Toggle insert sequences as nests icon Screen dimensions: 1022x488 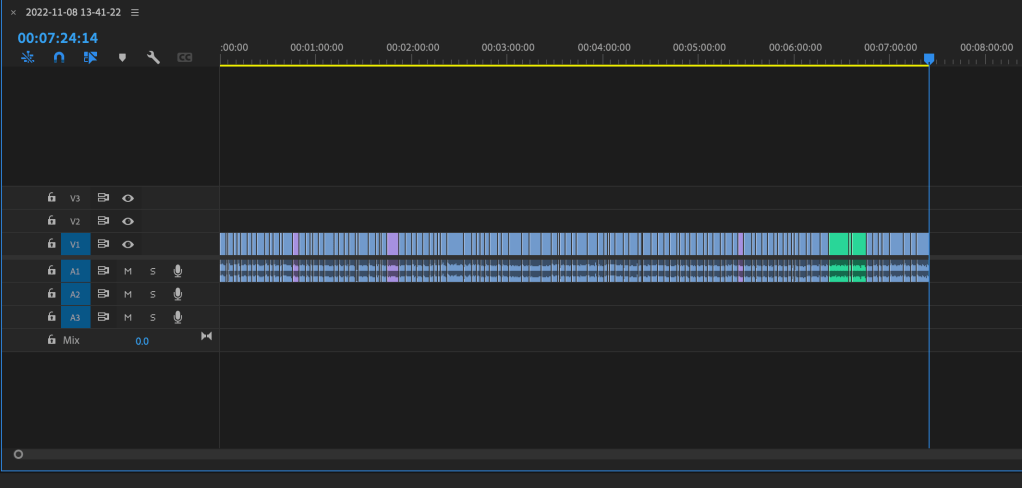tap(28, 58)
